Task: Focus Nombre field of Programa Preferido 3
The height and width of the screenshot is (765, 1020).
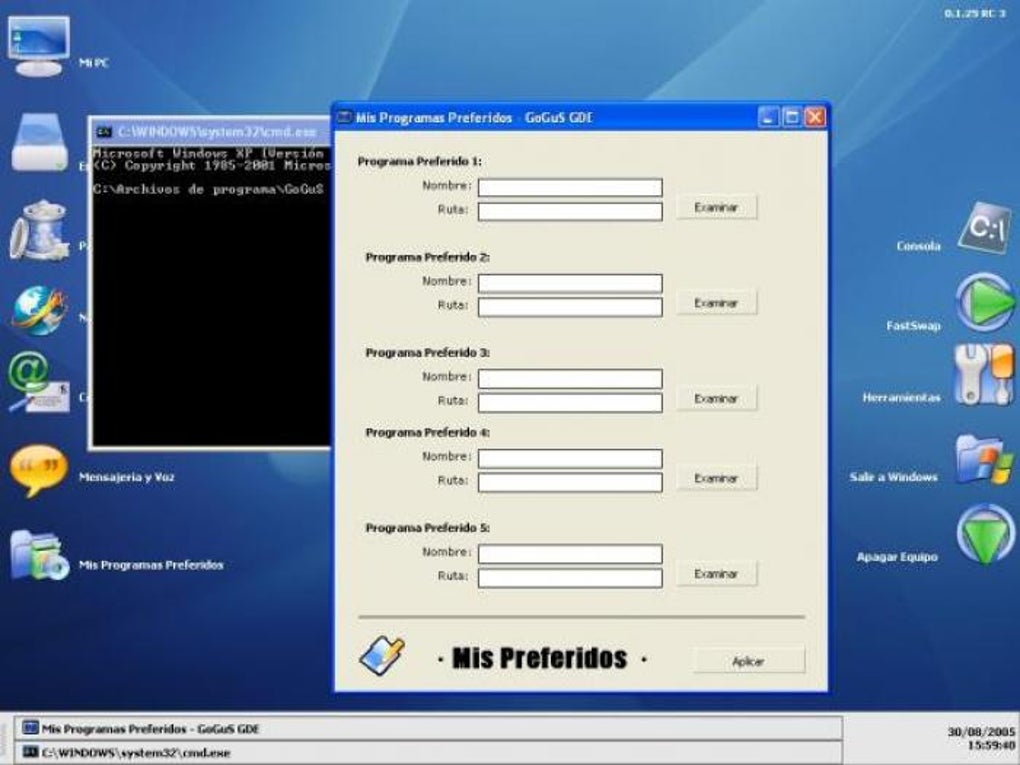Action: [x=570, y=379]
